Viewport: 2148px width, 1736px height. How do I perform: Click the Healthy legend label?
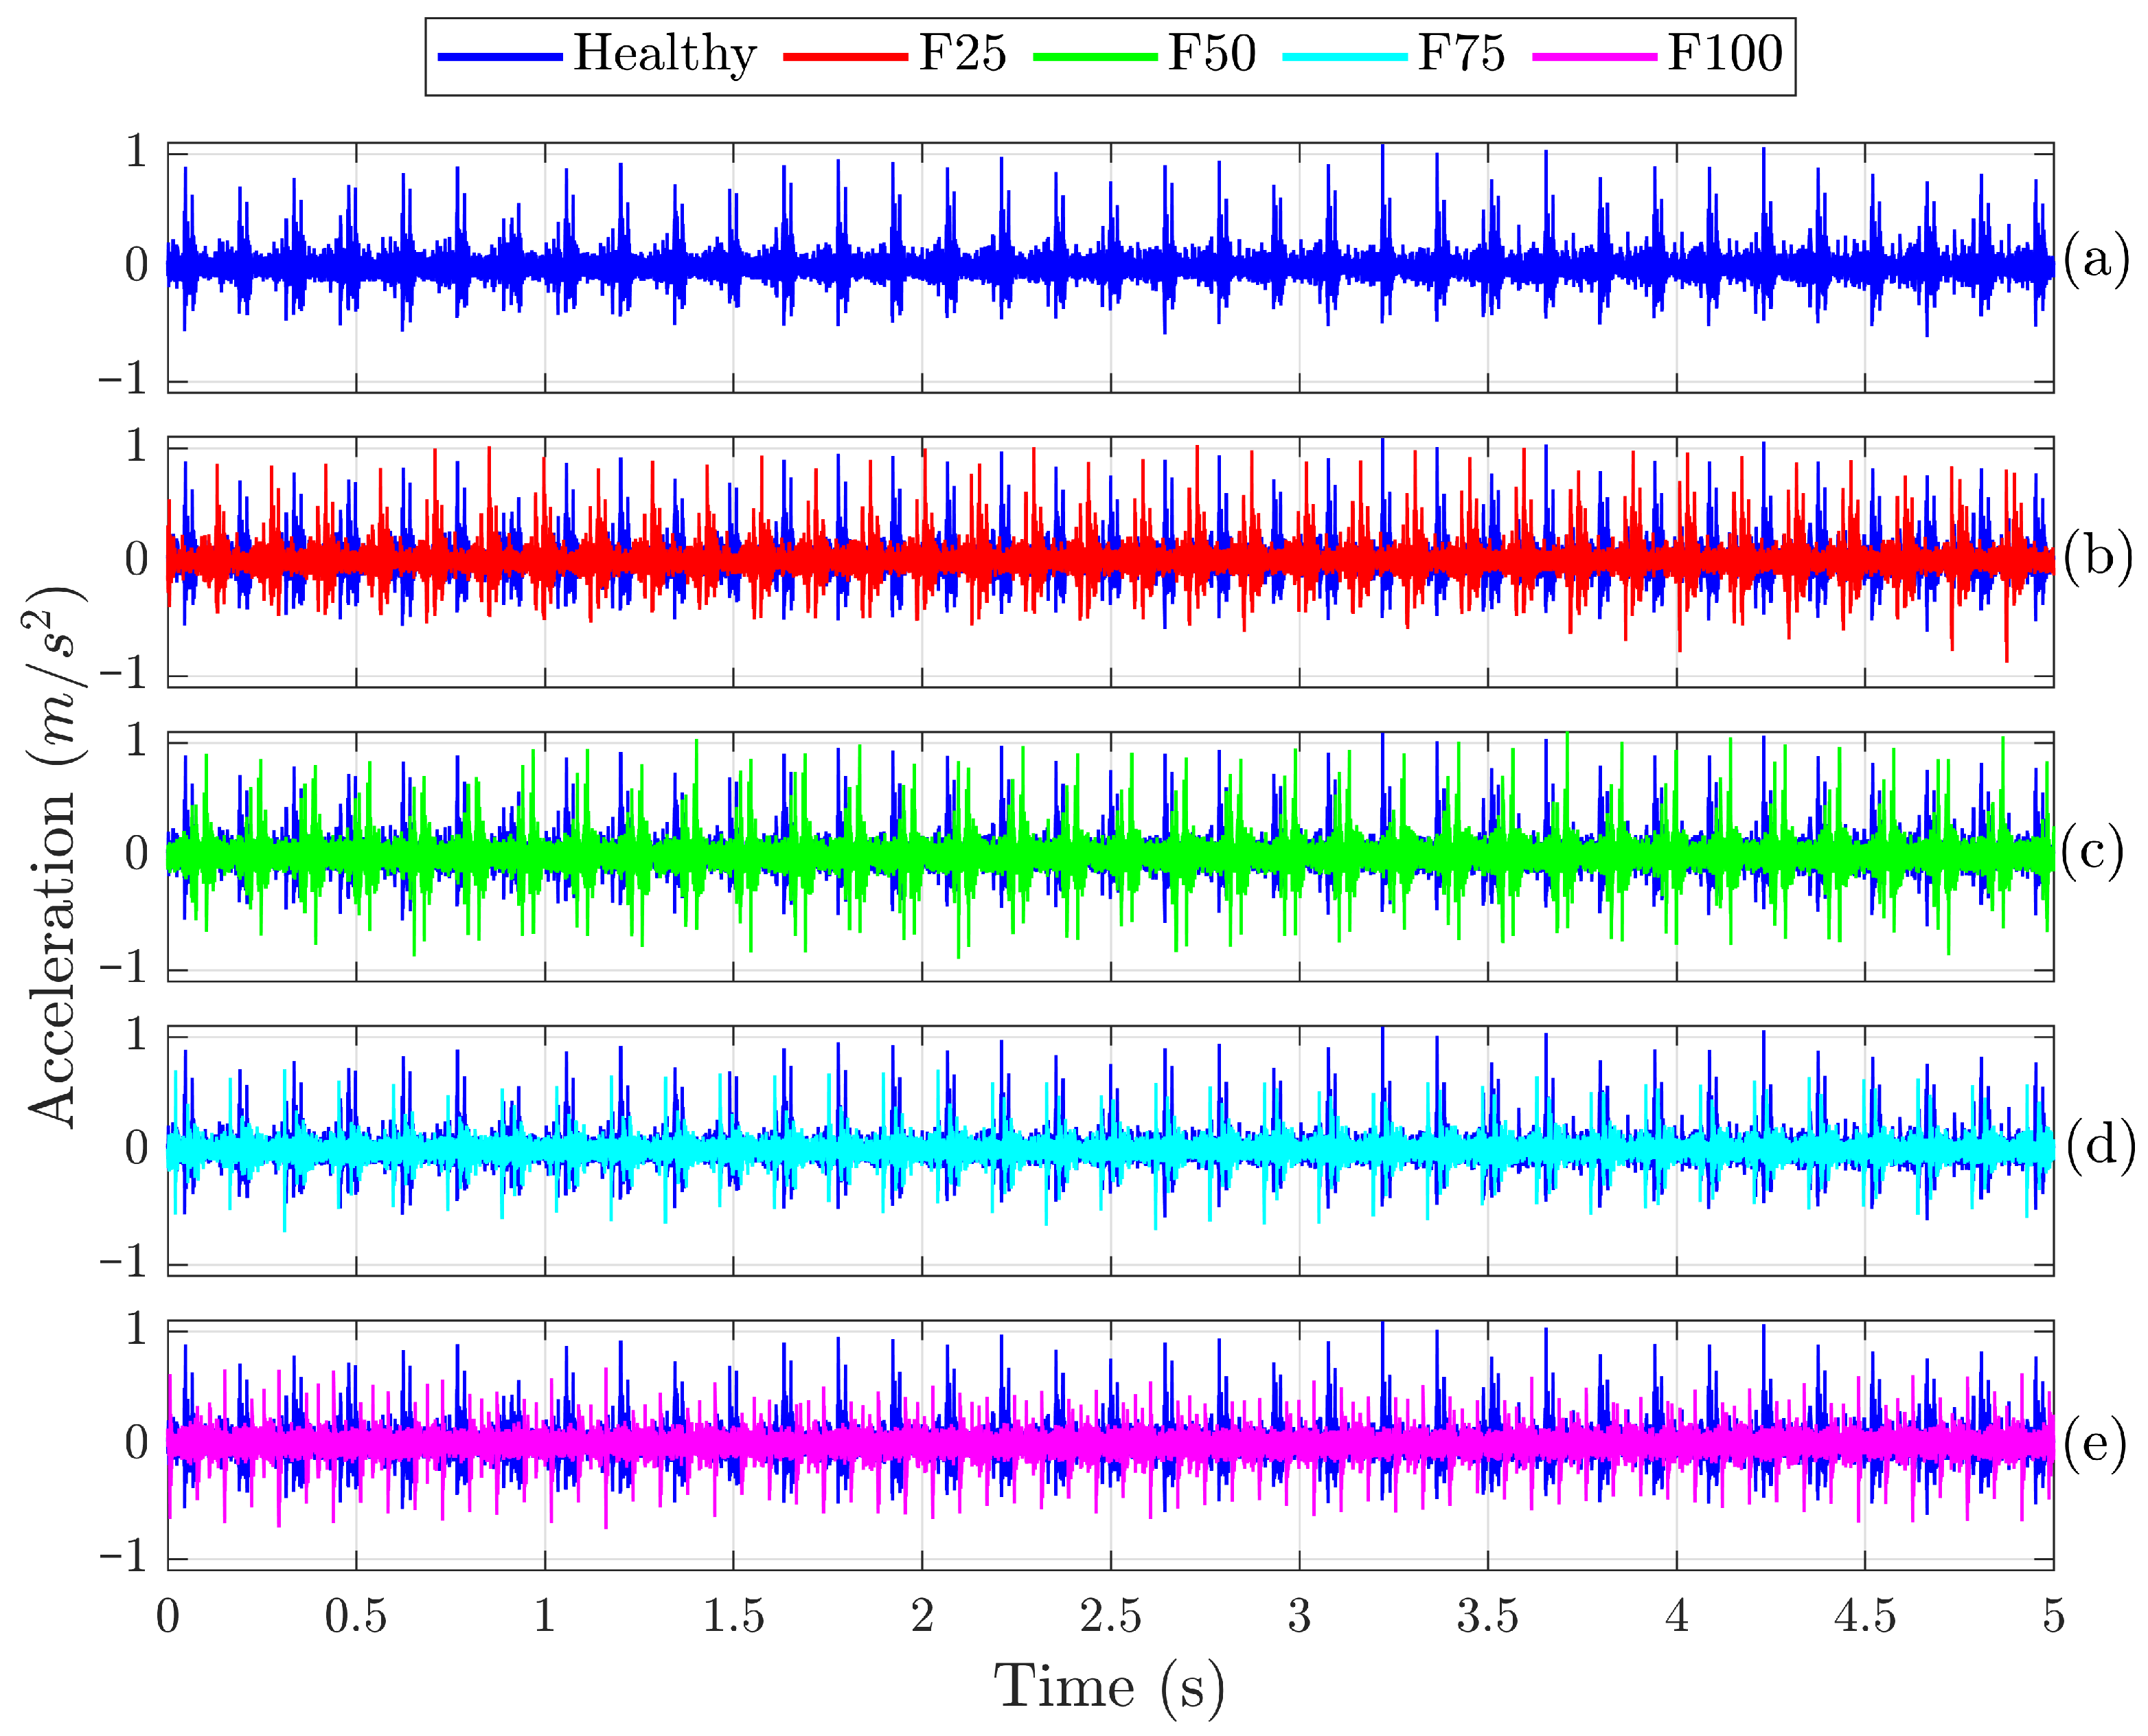pos(665,55)
